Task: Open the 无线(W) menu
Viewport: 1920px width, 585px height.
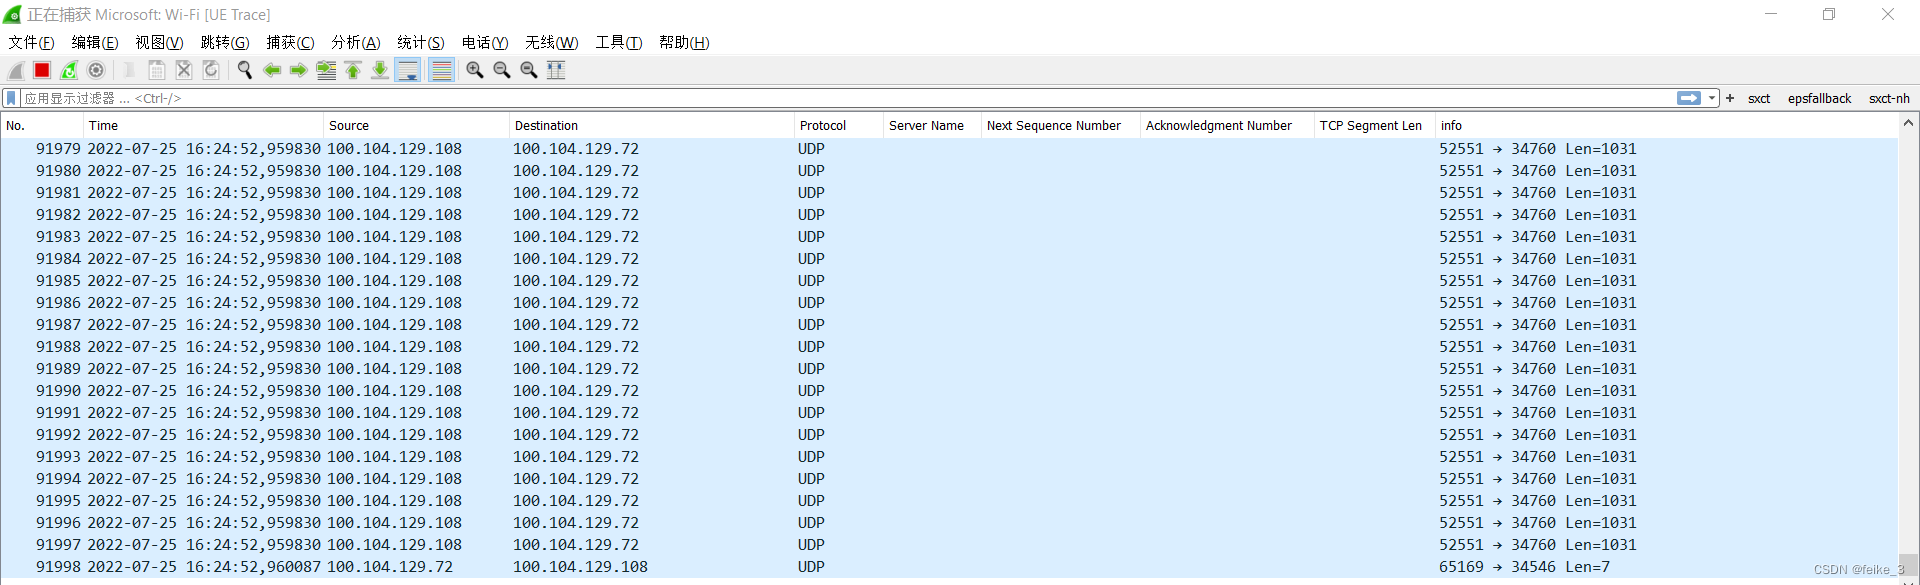Action: click(552, 42)
